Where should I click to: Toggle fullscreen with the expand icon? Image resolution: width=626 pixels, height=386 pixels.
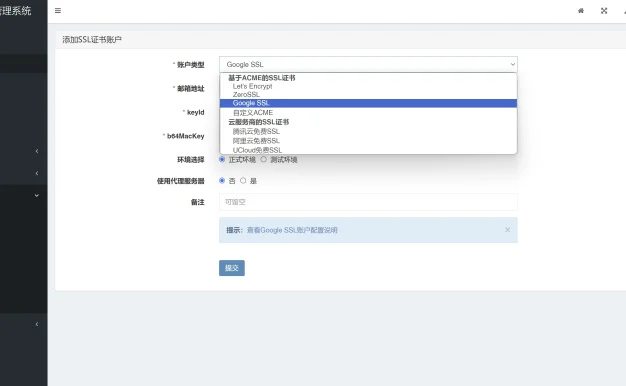pos(604,11)
